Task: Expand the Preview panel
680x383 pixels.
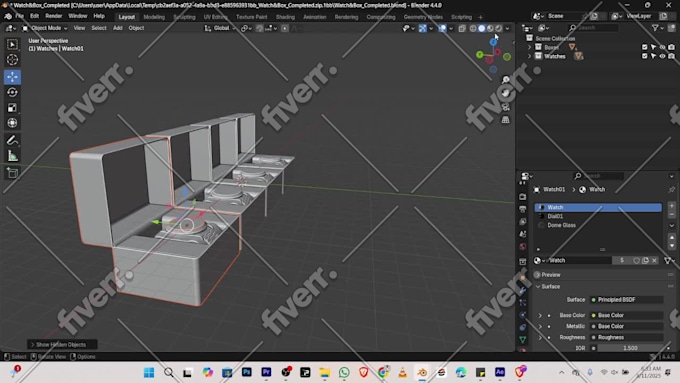Action: (x=537, y=275)
